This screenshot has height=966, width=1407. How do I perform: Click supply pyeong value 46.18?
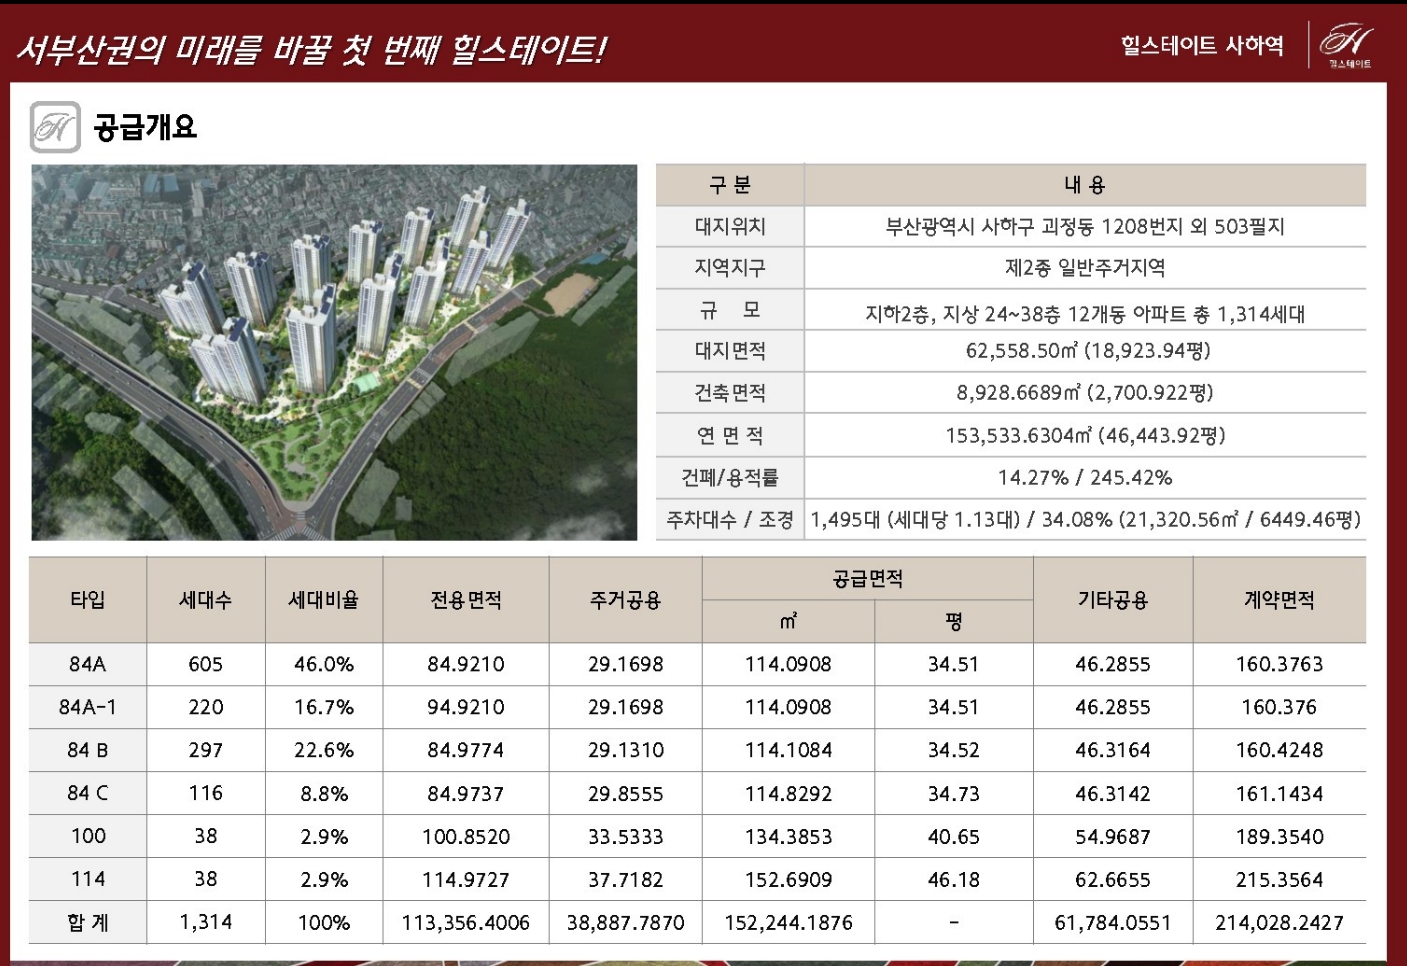(x=954, y=879)
